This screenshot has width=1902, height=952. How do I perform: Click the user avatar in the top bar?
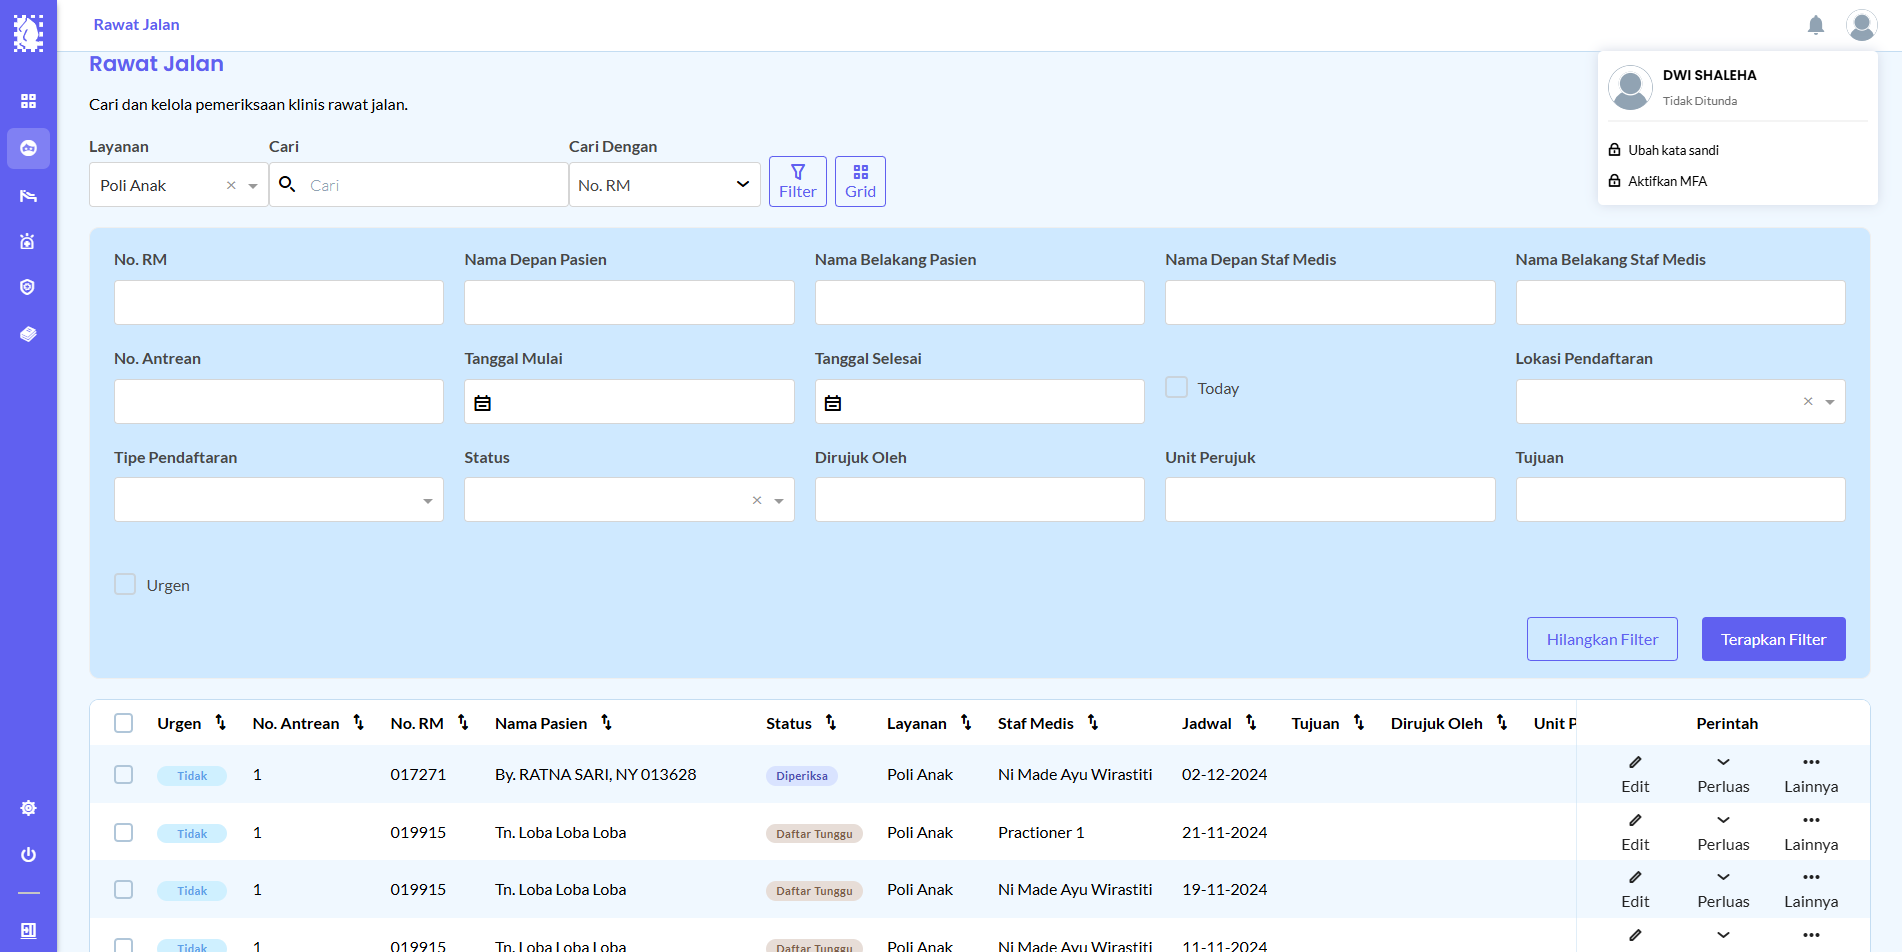click(1861, 25)
